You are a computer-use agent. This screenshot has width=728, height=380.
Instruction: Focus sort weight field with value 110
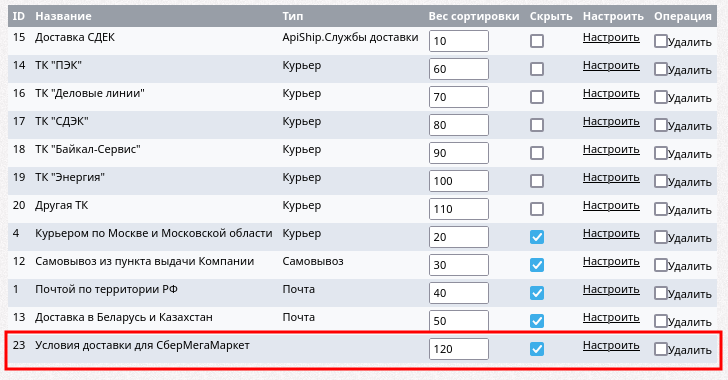[459, 209]
